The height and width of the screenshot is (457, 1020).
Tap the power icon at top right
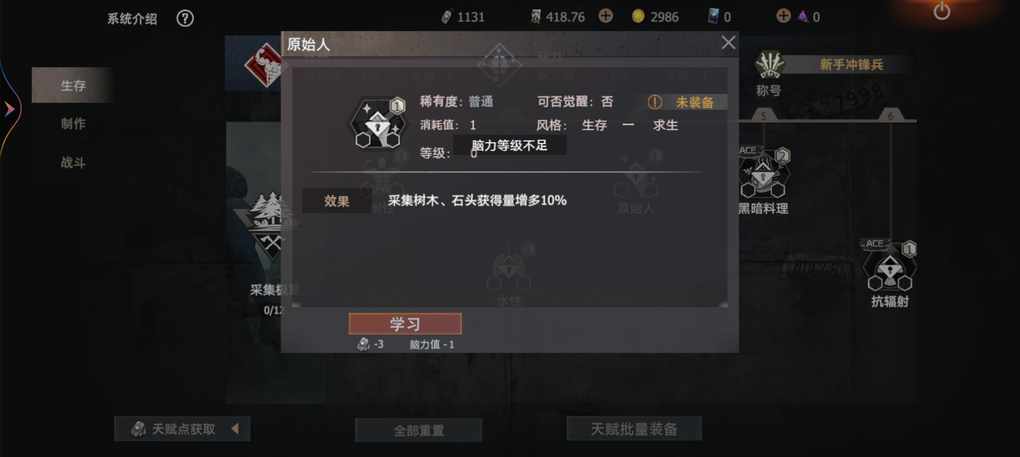tap(941, 11)
